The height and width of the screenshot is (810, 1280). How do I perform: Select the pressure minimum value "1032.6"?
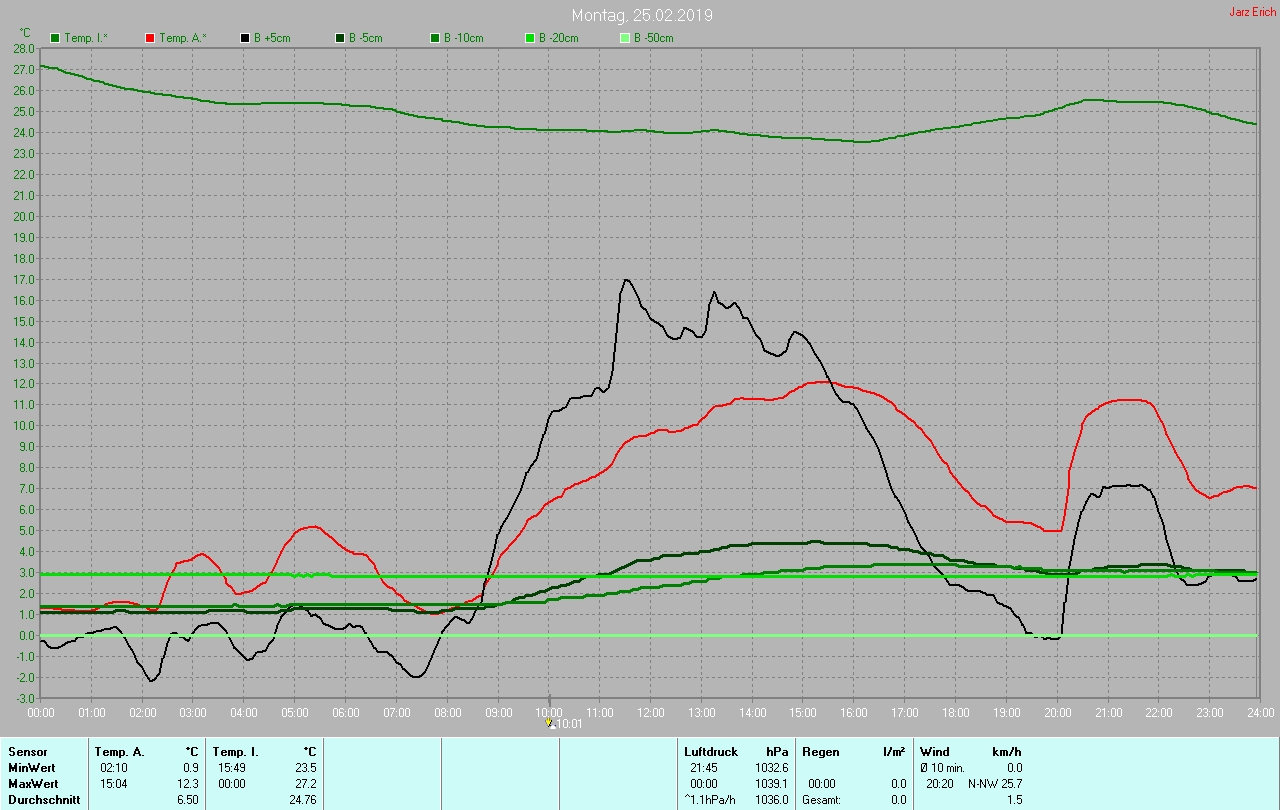[771, 768]
